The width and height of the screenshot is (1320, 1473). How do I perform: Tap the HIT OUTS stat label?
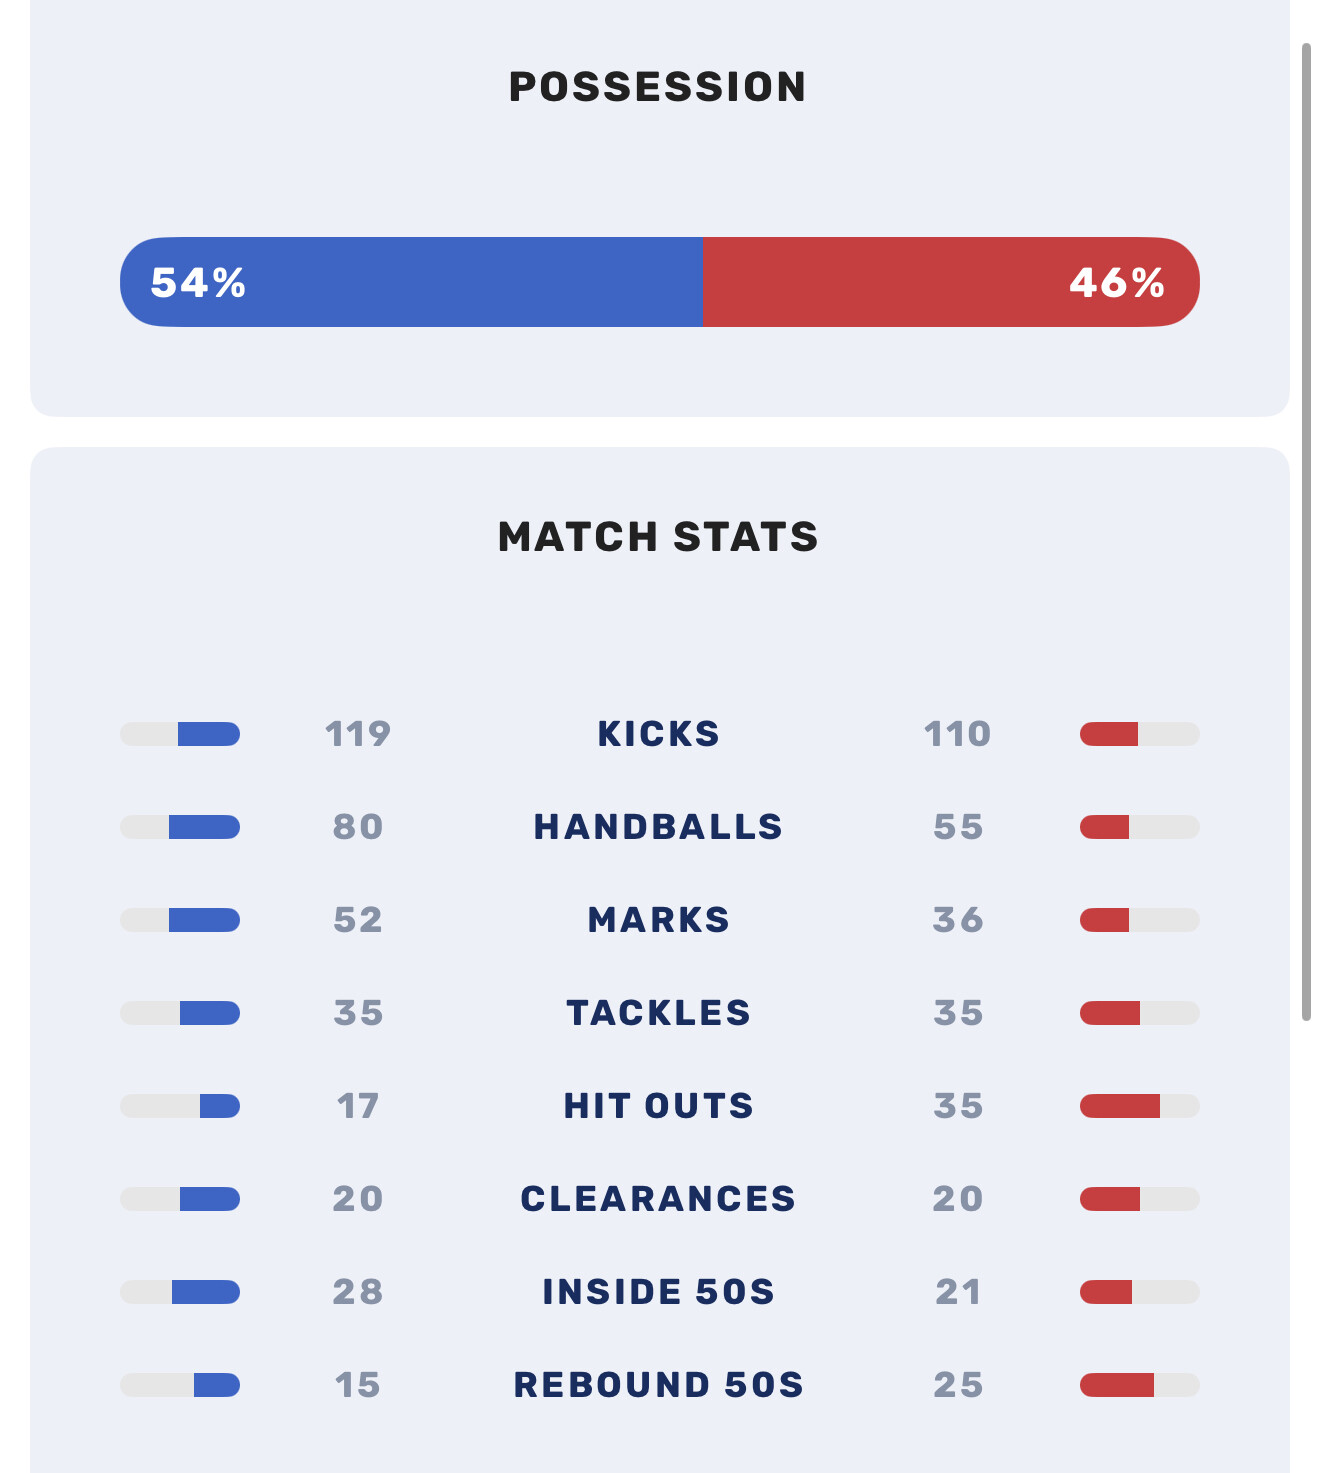pyautogui.click(x=658, y=1106)
